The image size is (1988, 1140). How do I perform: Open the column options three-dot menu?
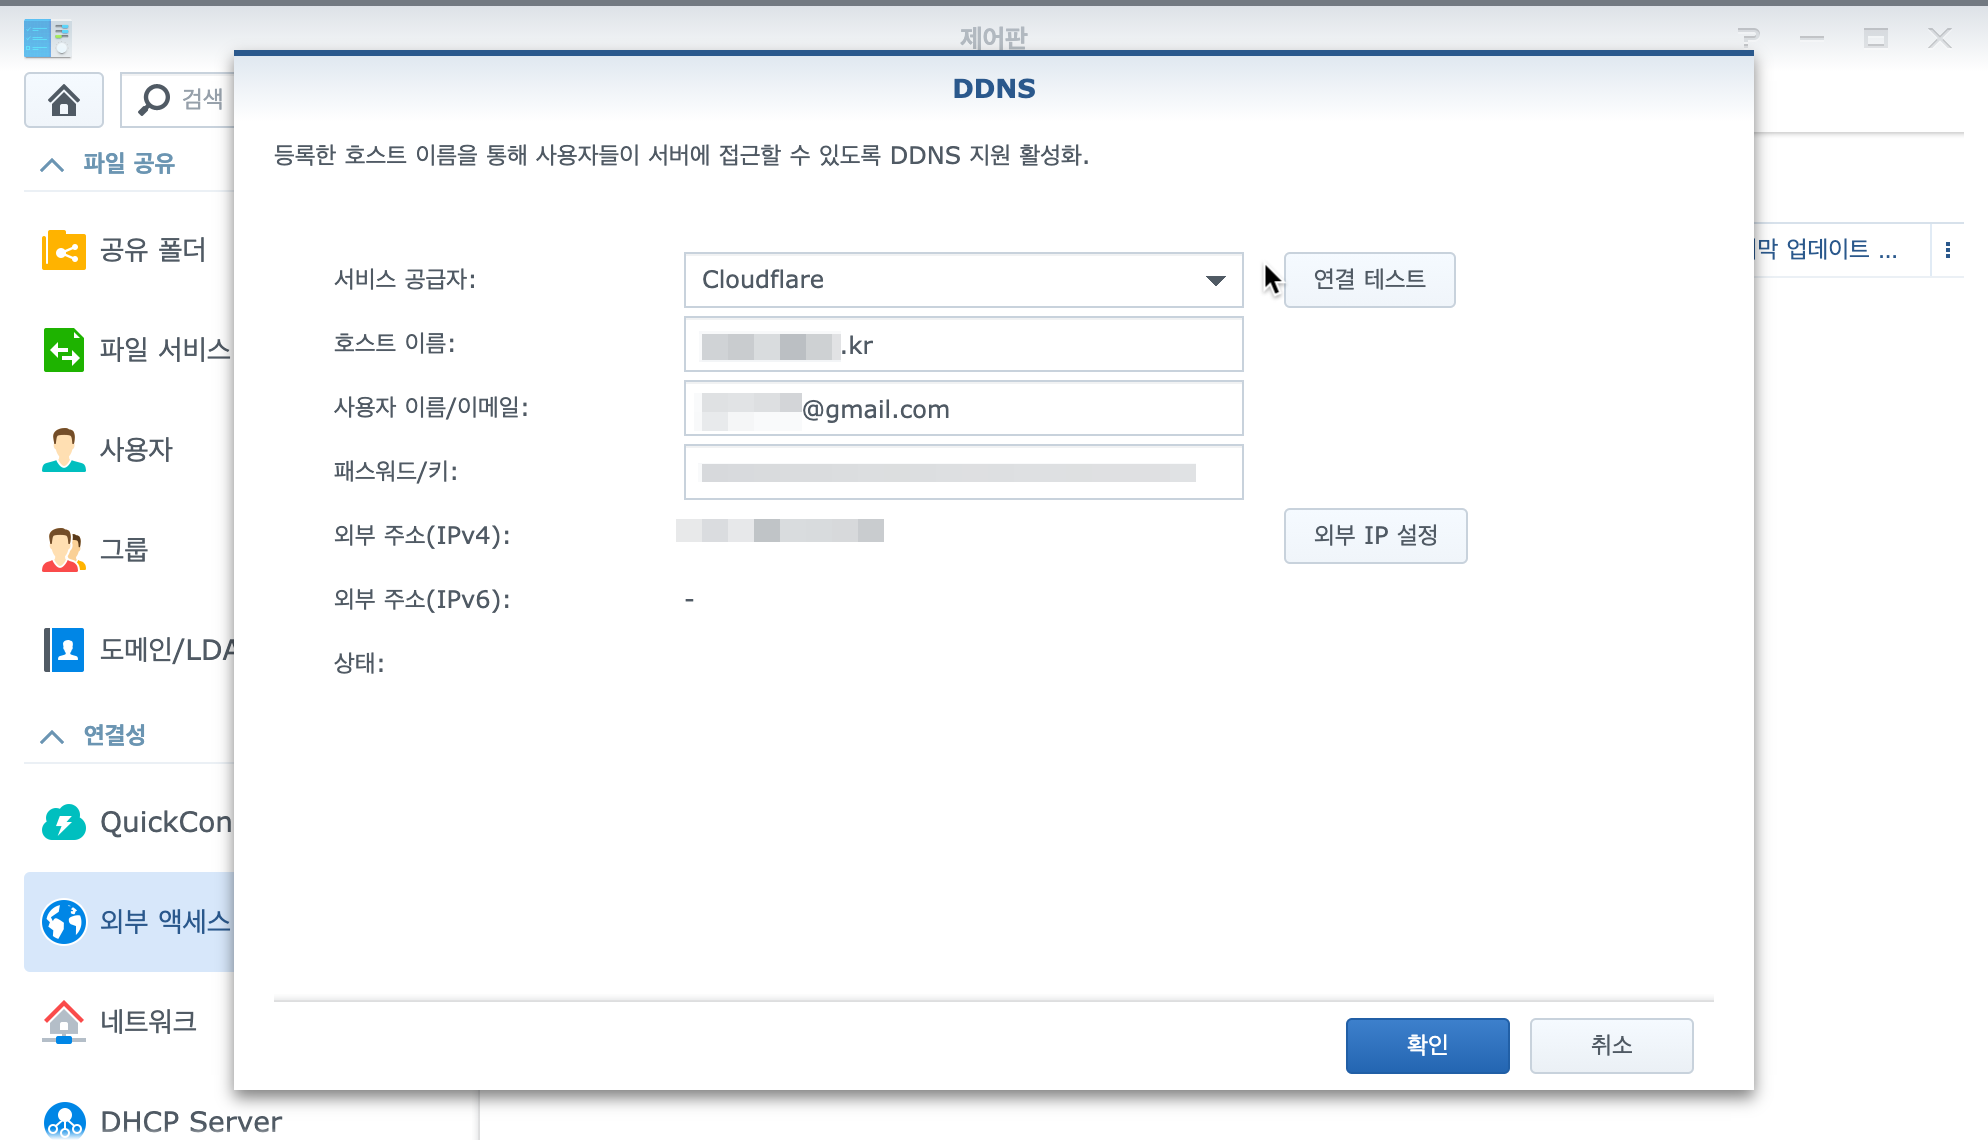[1947, 250]
